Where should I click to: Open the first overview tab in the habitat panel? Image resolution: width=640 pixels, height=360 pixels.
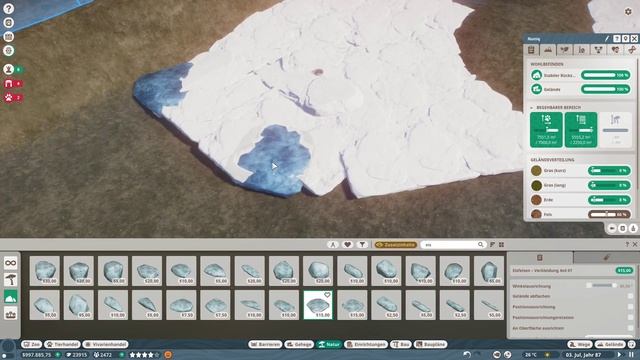click(531, 50)
